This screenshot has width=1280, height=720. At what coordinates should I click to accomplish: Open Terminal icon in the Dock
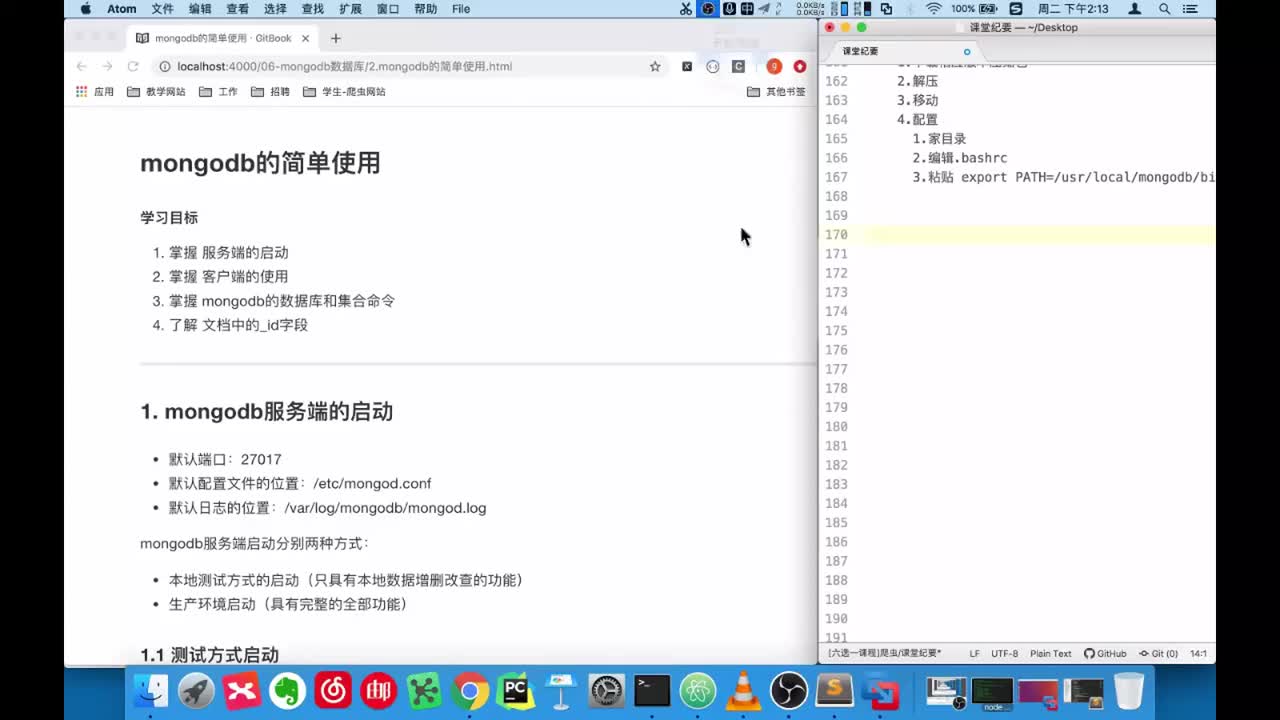(652, 690)
